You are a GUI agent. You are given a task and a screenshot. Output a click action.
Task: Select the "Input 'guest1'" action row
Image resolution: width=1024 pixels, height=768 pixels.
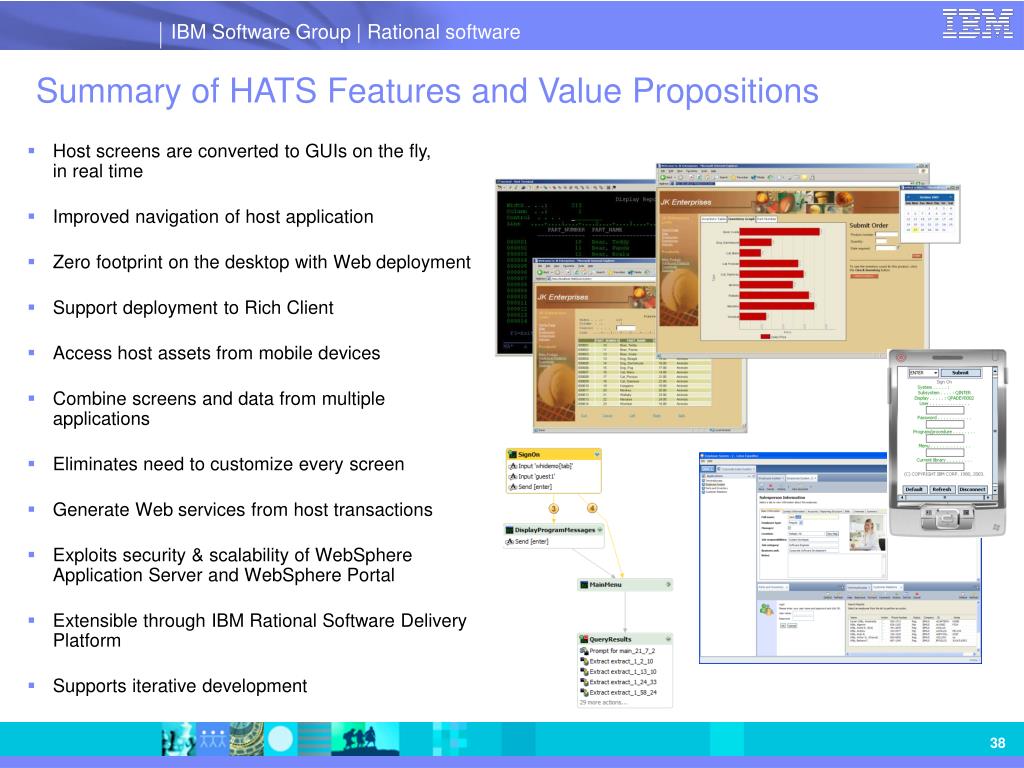pos(532,477)
